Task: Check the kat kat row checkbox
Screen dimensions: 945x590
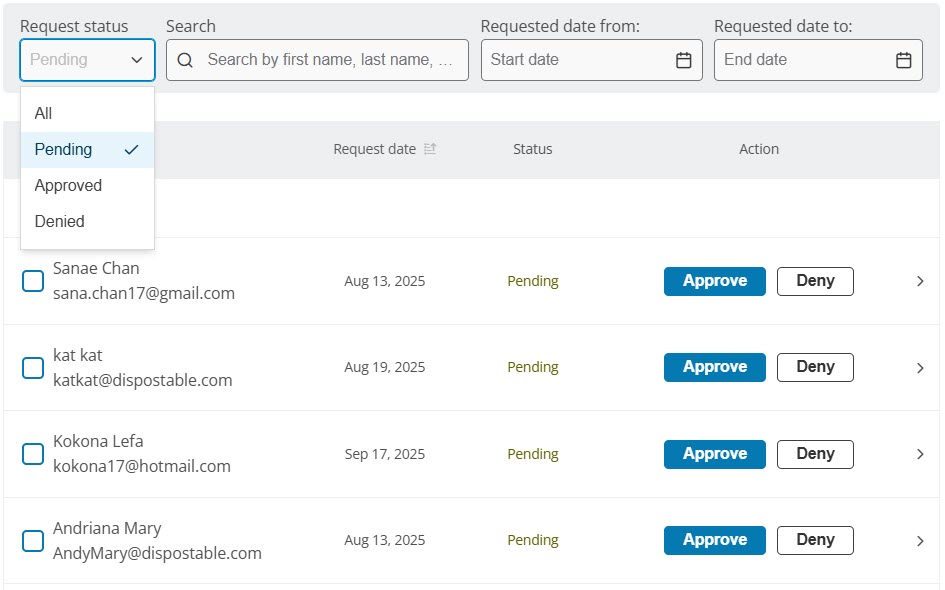Action: click(x=33, y=368)
